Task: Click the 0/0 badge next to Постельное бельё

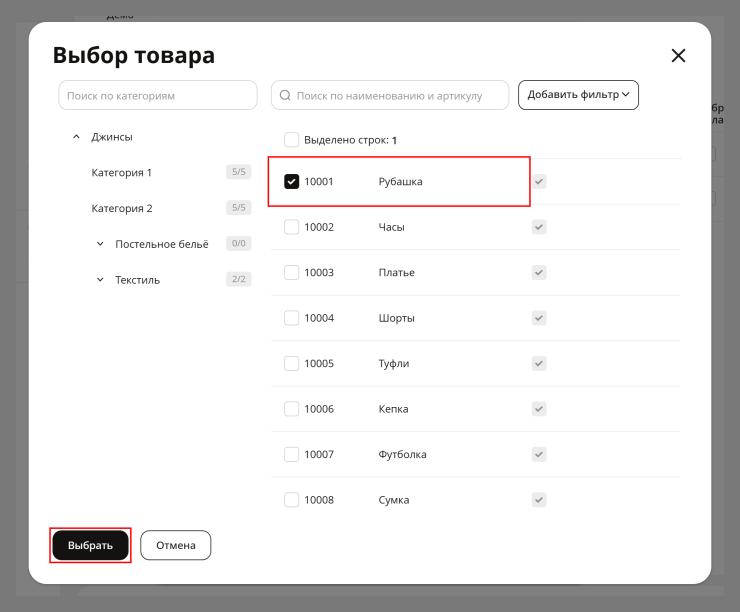Action: [x=238, y=243]
